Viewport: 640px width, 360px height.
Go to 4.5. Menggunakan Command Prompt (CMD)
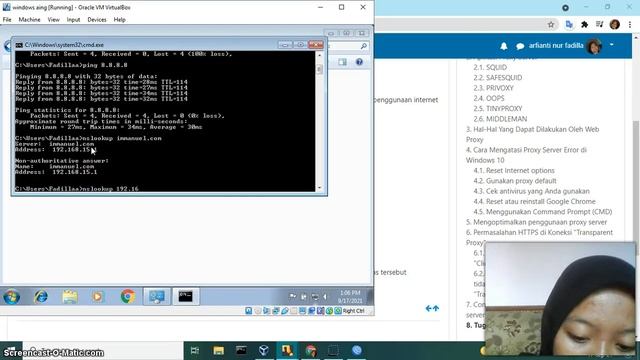(543, 212)
